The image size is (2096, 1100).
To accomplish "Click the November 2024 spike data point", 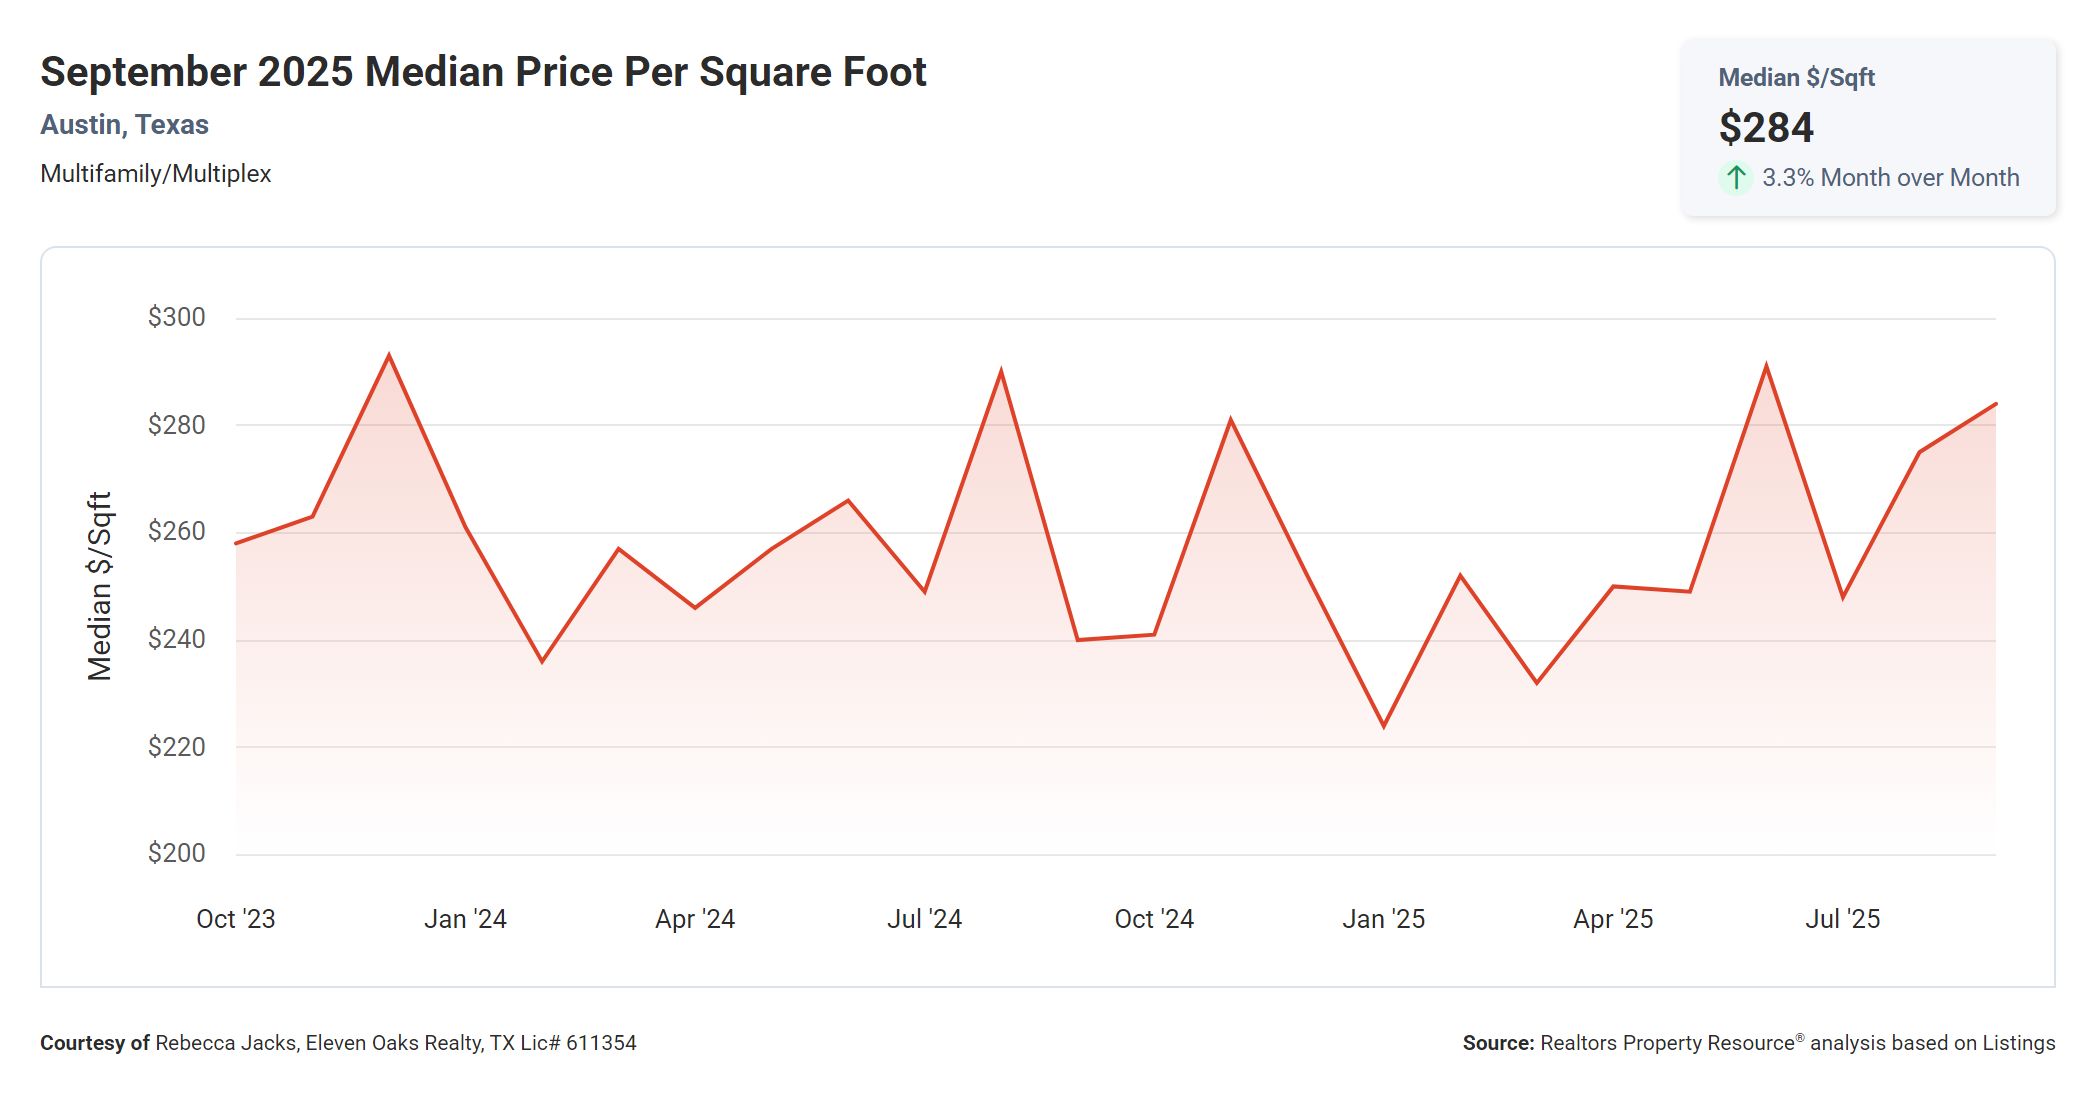I will 1231,417.
